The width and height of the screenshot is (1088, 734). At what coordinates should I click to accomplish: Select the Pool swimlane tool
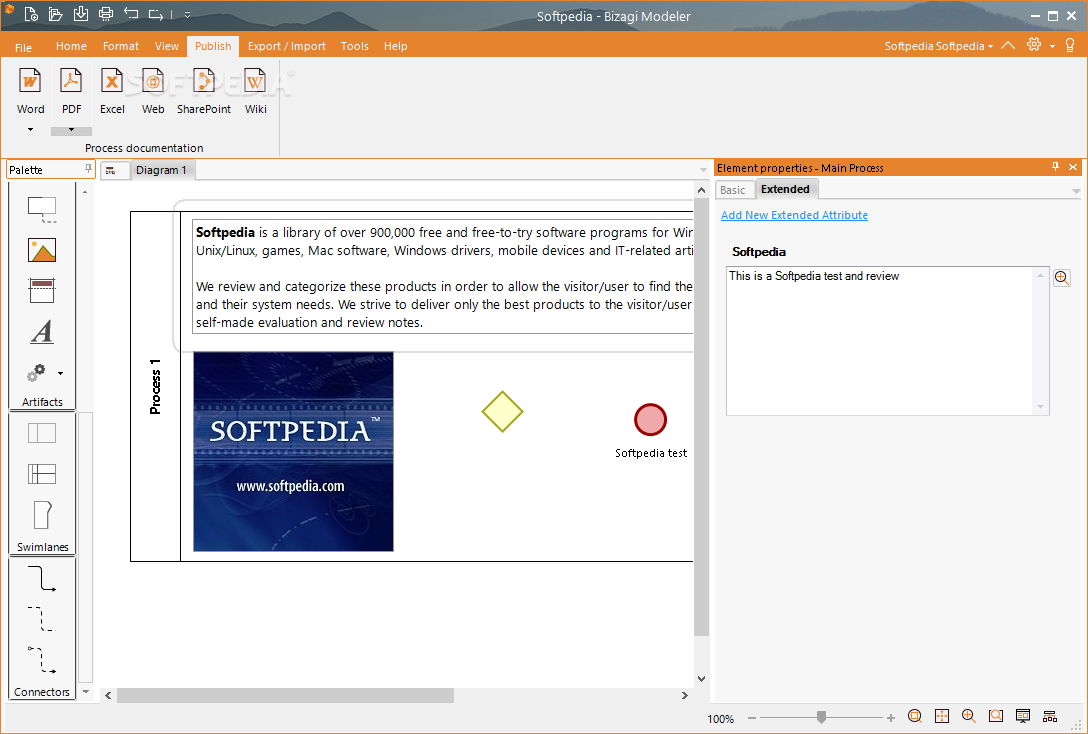tap(42, 433)
